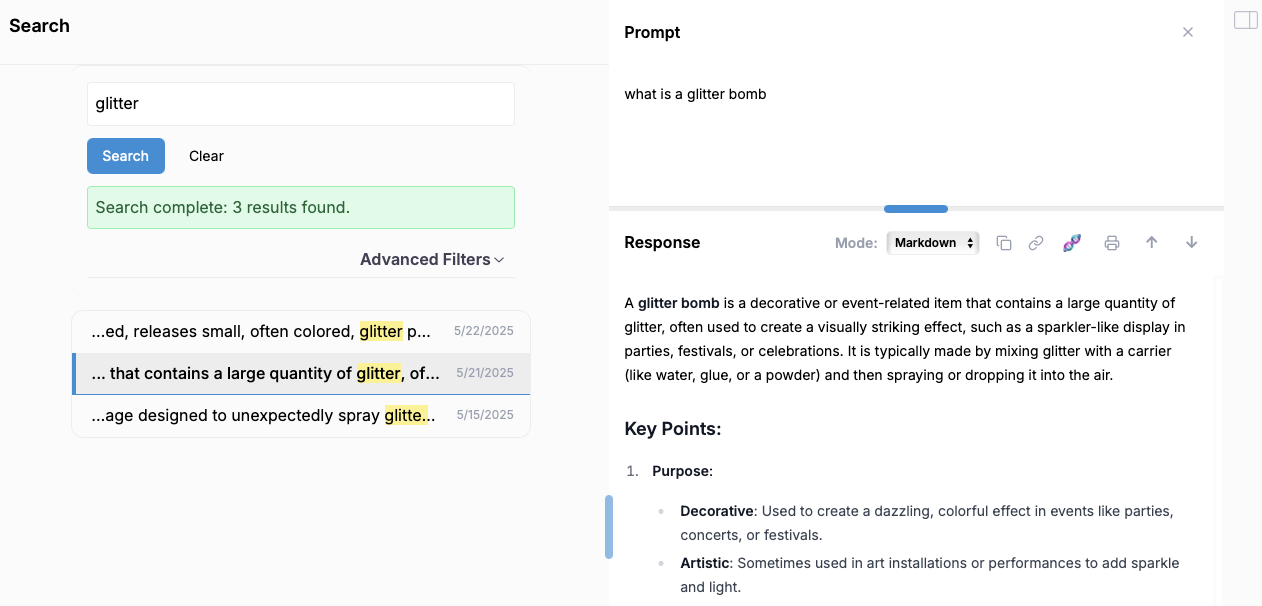Click the search field containing 'glitter'
Image resolution: width=1262 pixels, height=606 pixels.
[x=300, y=104]
